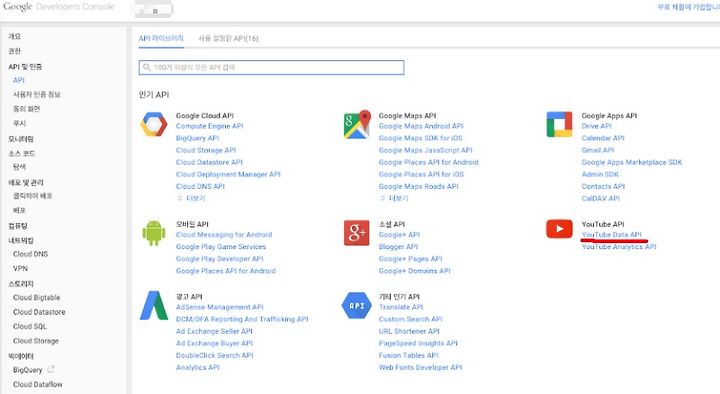Open the Gmail API link
720x394 pixels.
pyautogui.click(x=597, y=150)
